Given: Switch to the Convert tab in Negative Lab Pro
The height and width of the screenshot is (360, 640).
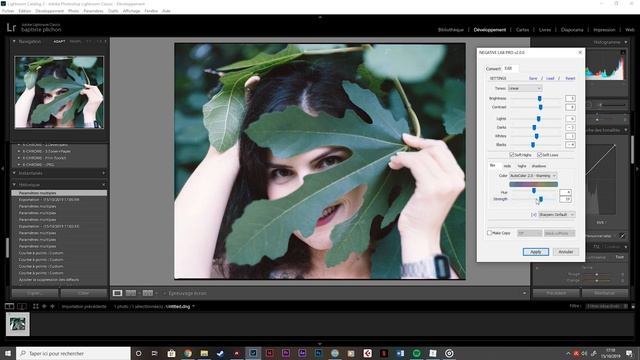Looking at the screenshot, I should coord(493,69).
